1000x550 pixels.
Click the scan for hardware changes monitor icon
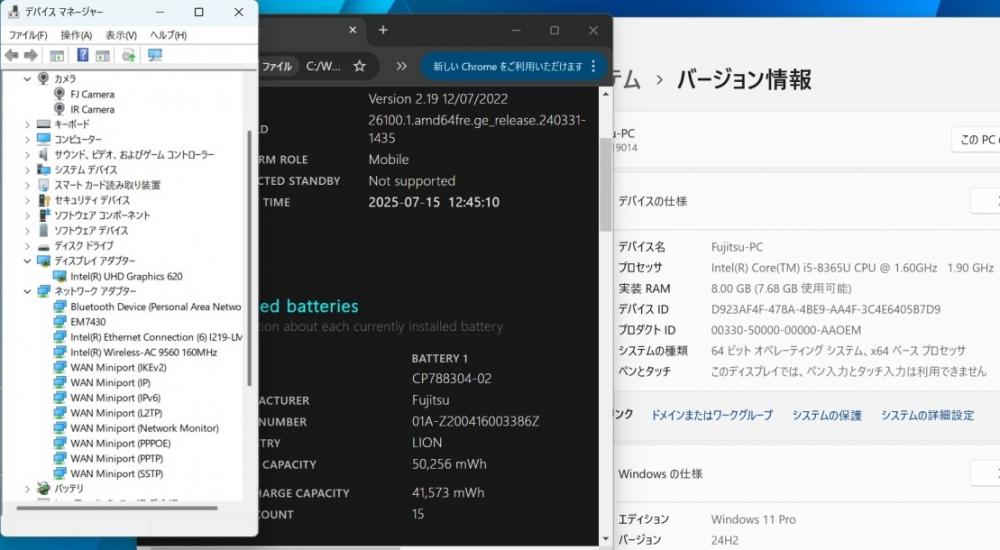pyautogui.click(x=154, y=56)
